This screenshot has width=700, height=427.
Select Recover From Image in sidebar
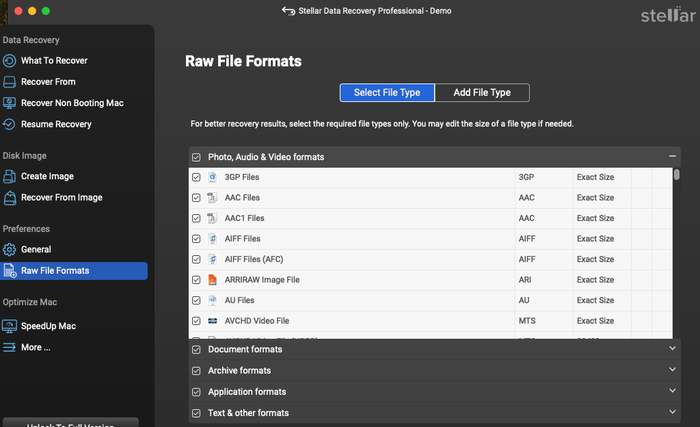(x=62, y=197)
